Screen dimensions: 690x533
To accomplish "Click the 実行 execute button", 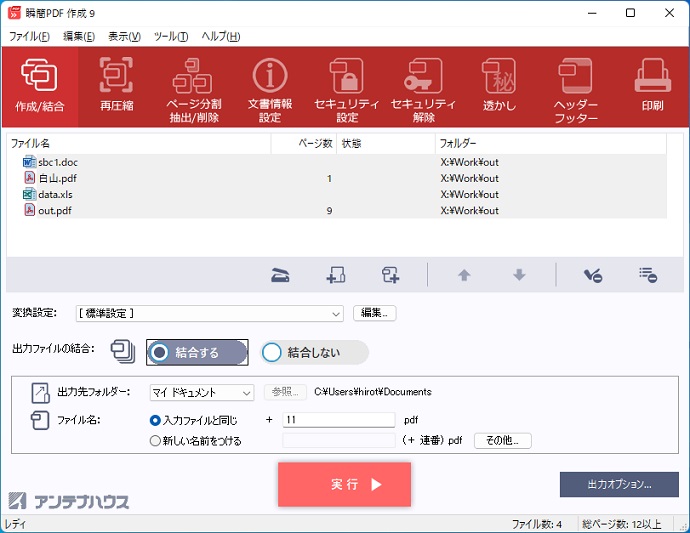I will pos(344,484).
